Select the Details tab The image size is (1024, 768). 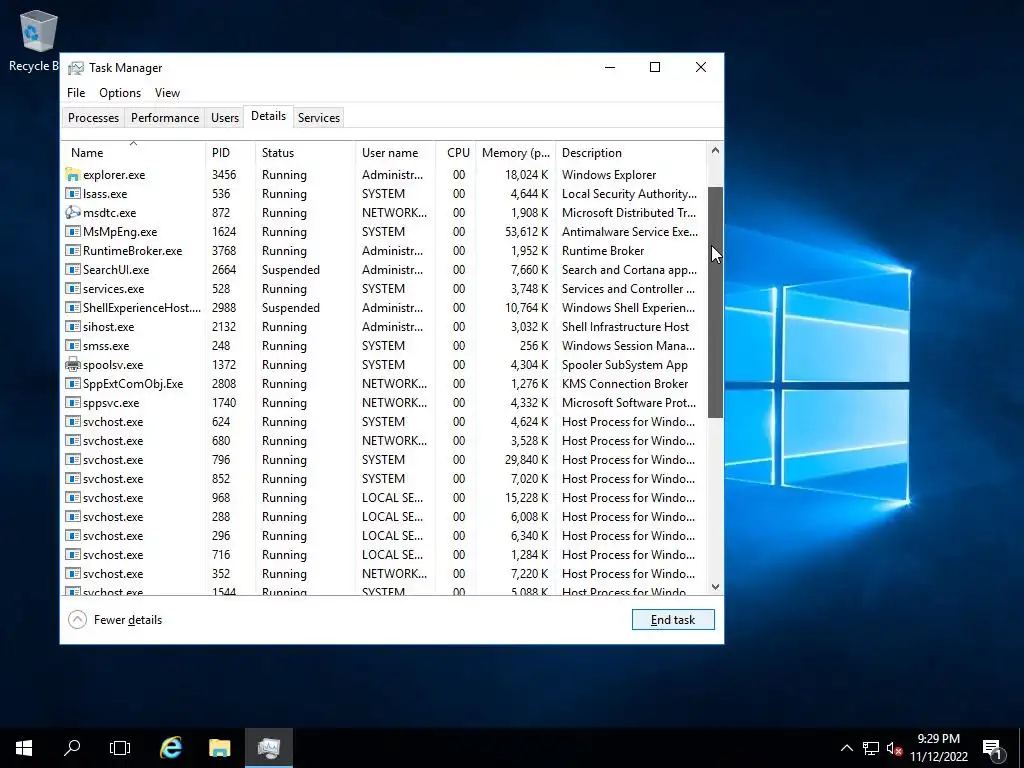pos(268,116)
